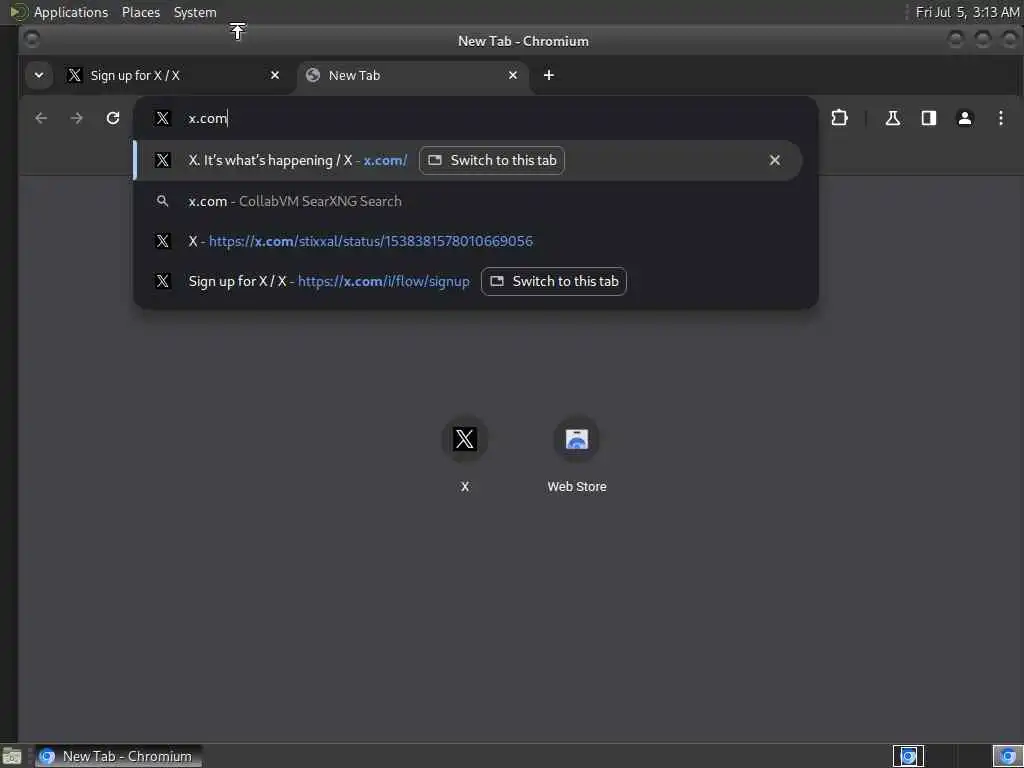The width and height of the screenshot is (1024, 768).
Task: Open the X shortcut tile
Action: [x=464, y=455]
